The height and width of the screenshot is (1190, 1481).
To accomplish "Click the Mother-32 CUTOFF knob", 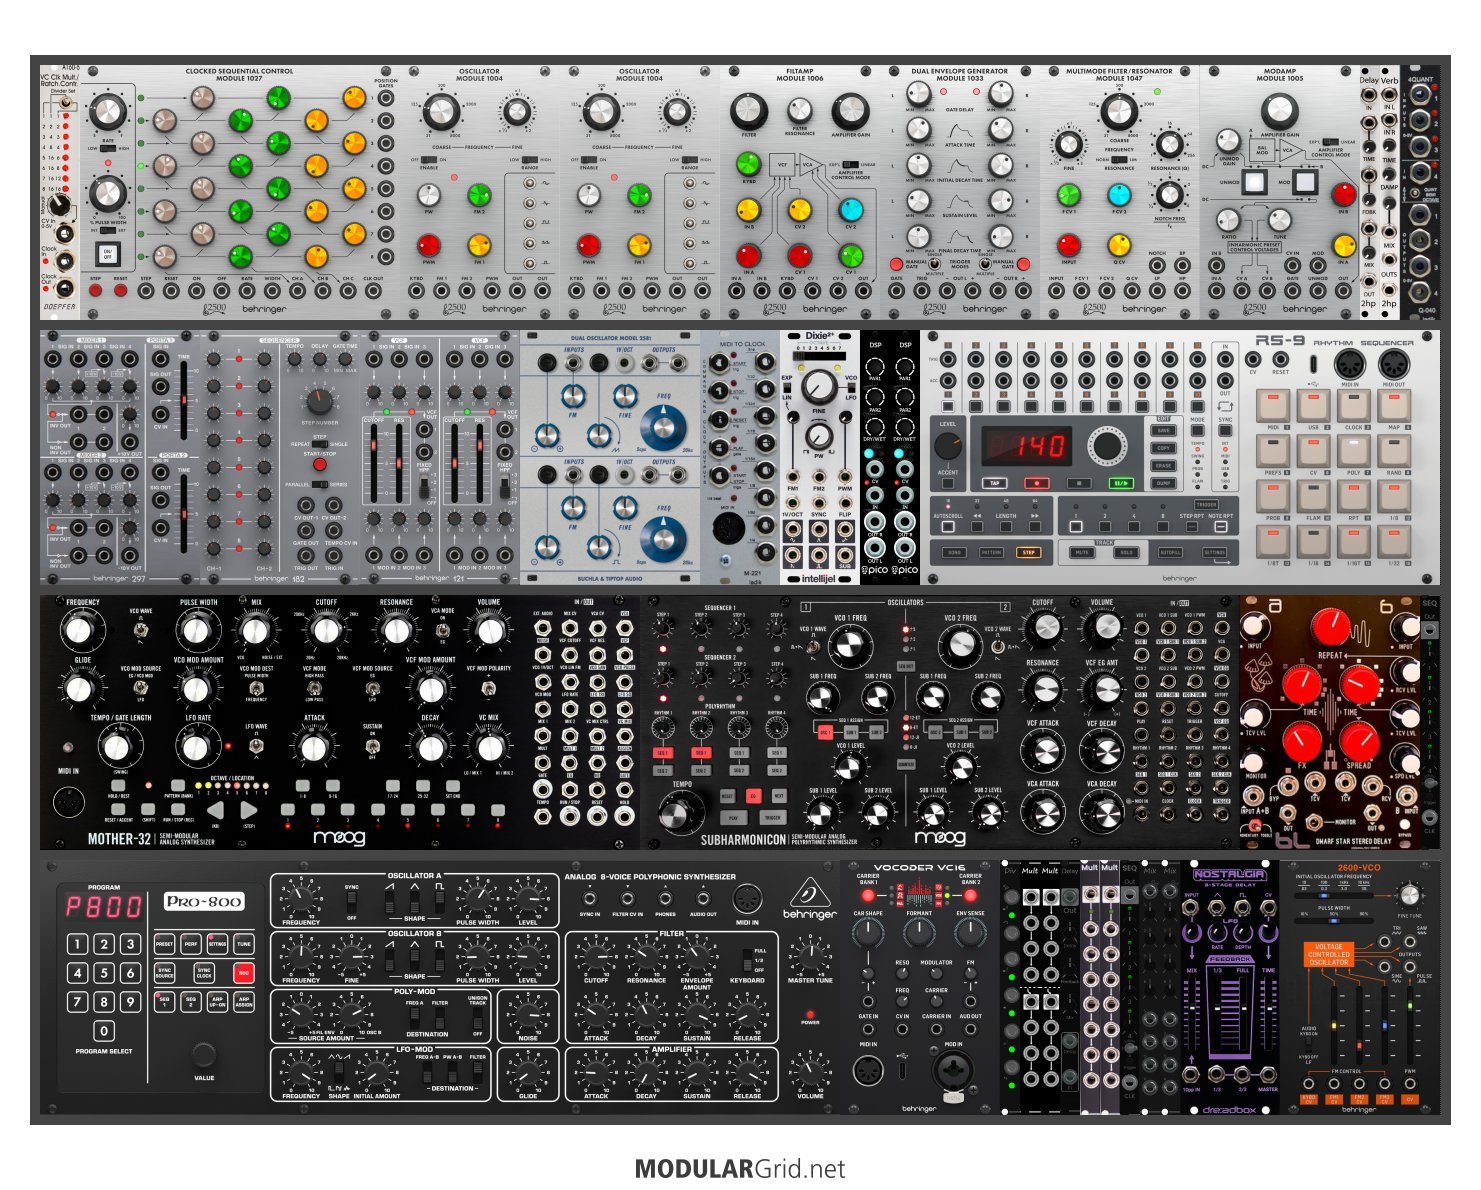I will tap(327, 630).
